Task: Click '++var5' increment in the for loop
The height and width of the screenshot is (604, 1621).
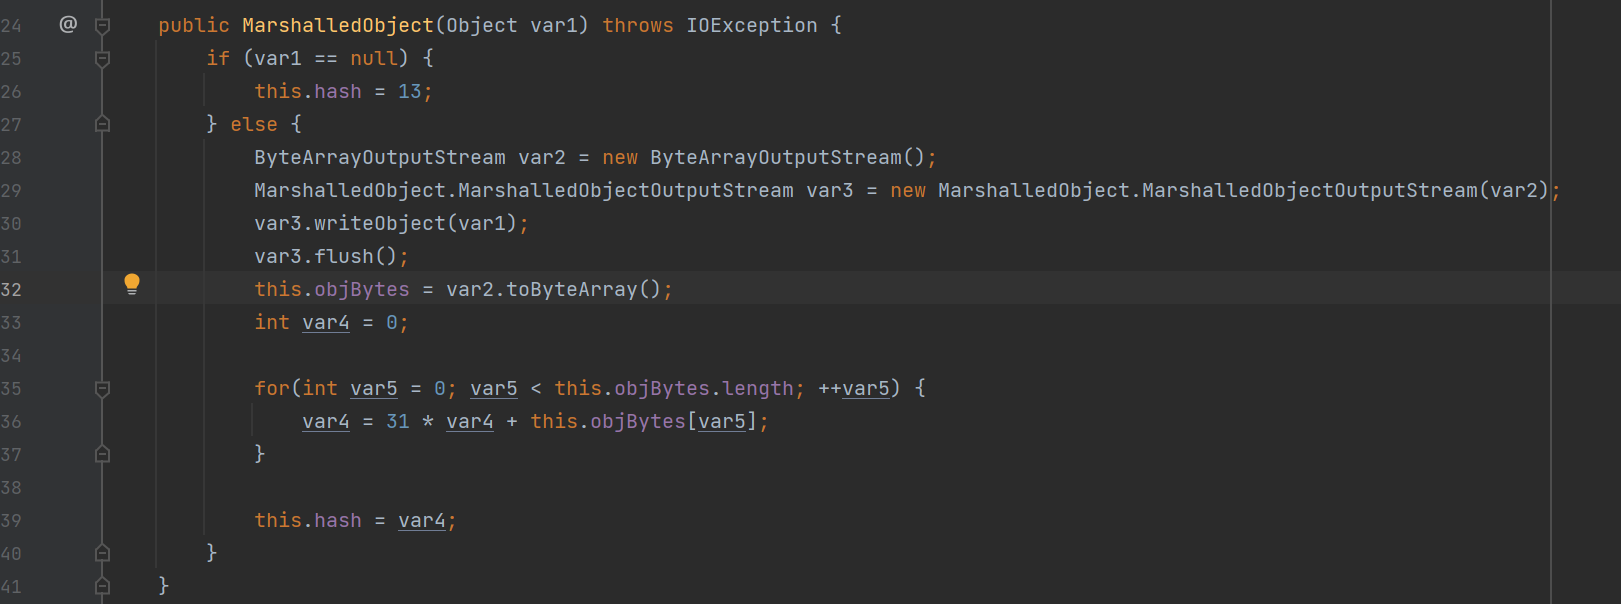Action: click(x=854, y=388)
